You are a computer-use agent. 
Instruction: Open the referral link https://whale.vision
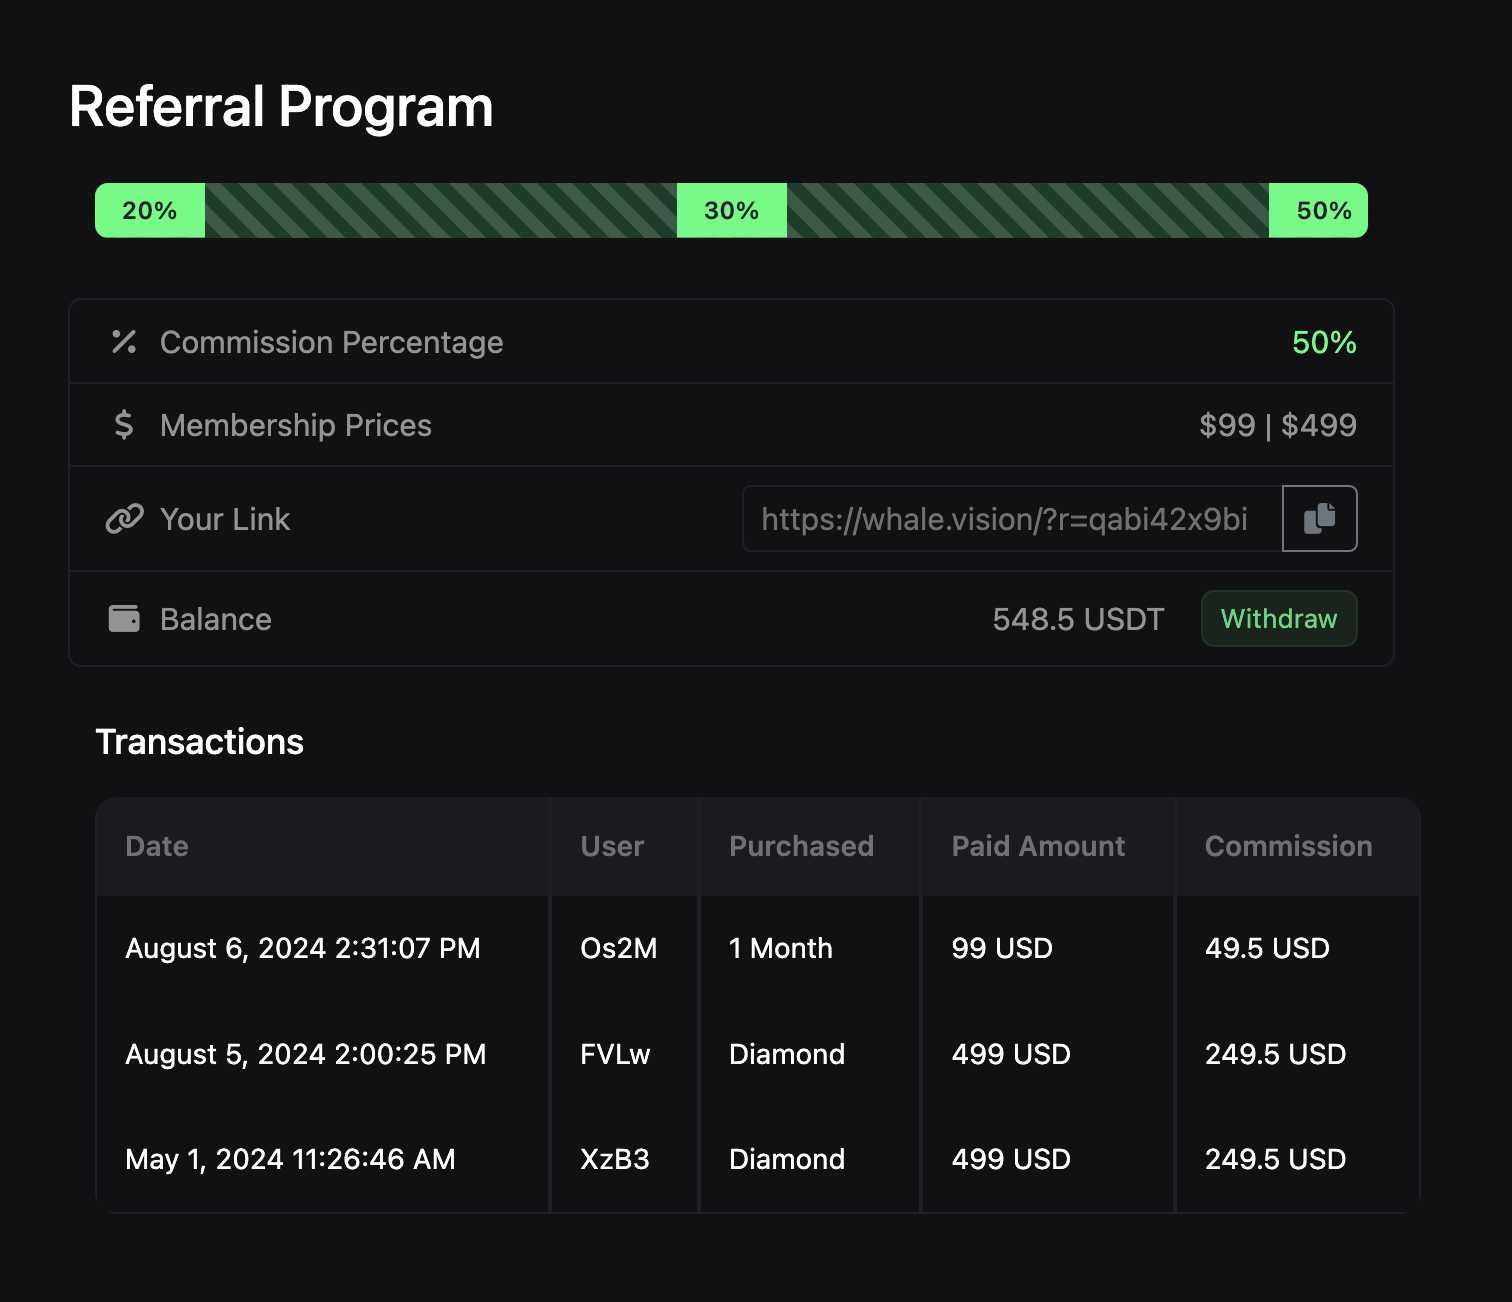coord(1004,519)
